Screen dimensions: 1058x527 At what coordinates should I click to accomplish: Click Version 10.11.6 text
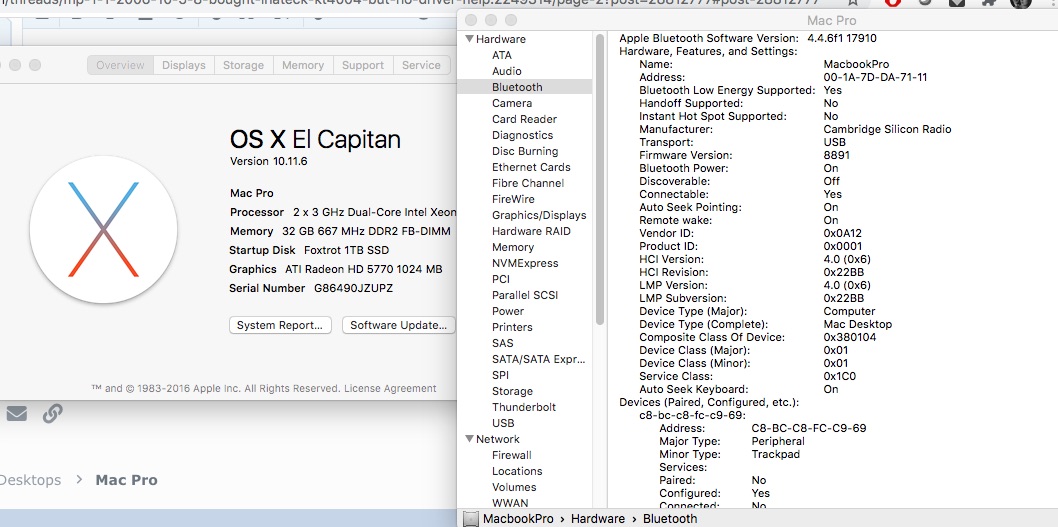pyautogui.click(x=269, y=162)
